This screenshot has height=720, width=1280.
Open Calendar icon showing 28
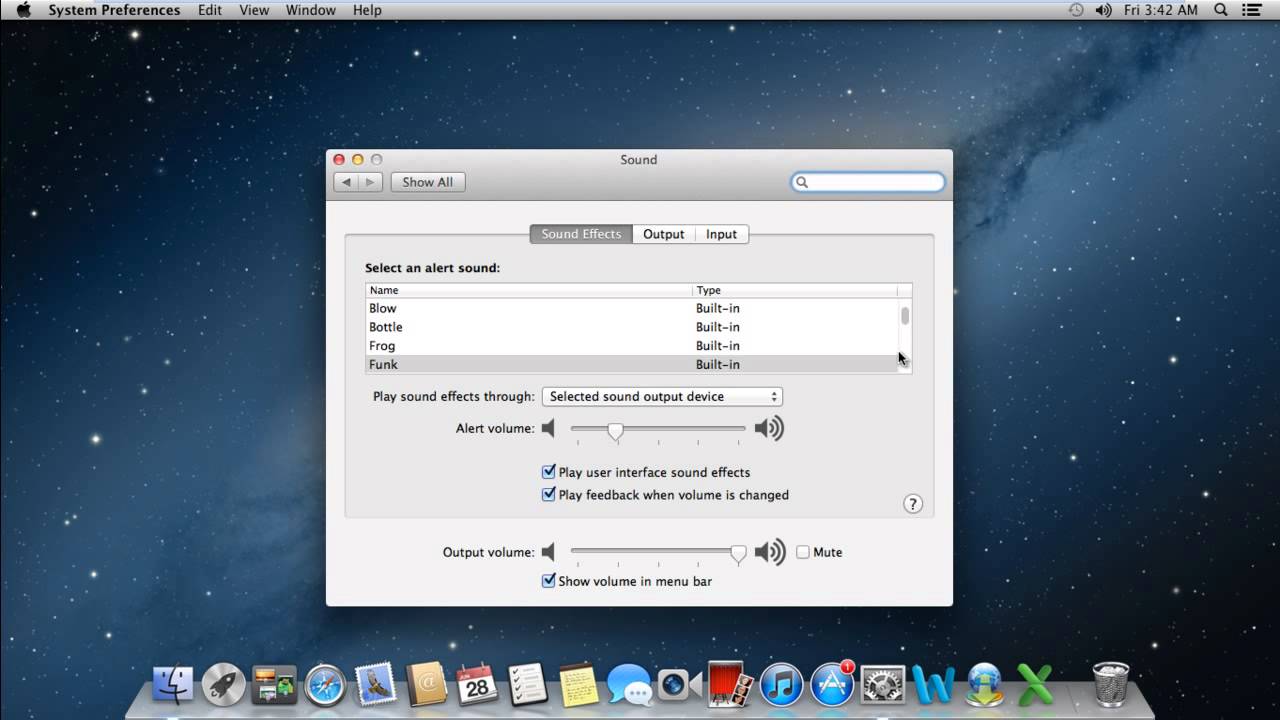click(477, 685)
